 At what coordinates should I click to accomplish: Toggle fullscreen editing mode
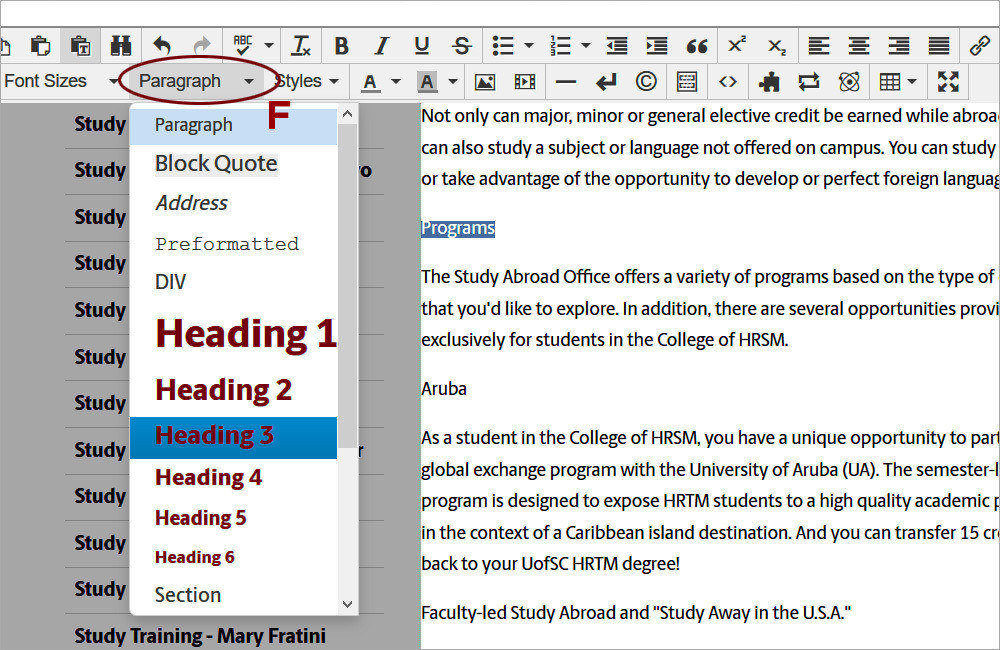948,81
